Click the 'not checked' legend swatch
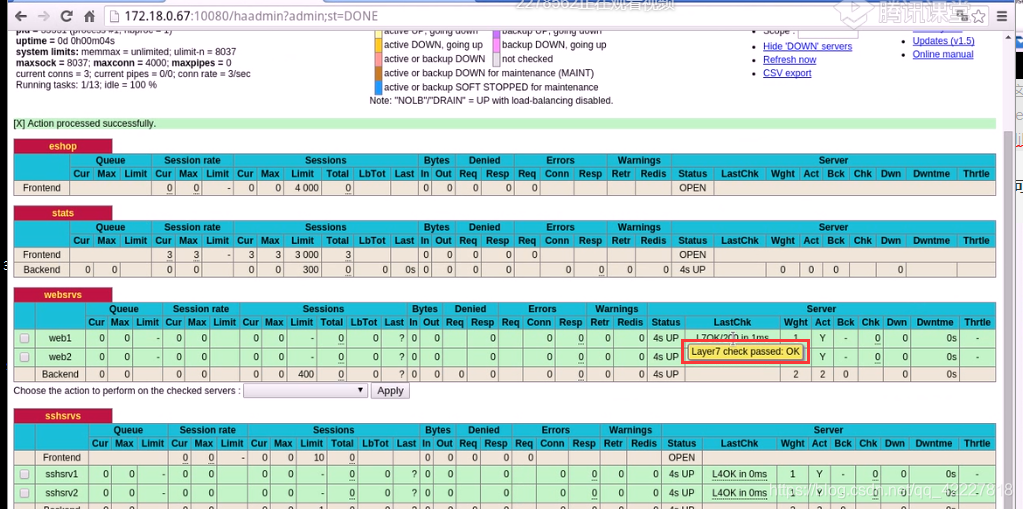 click(496, 59)
